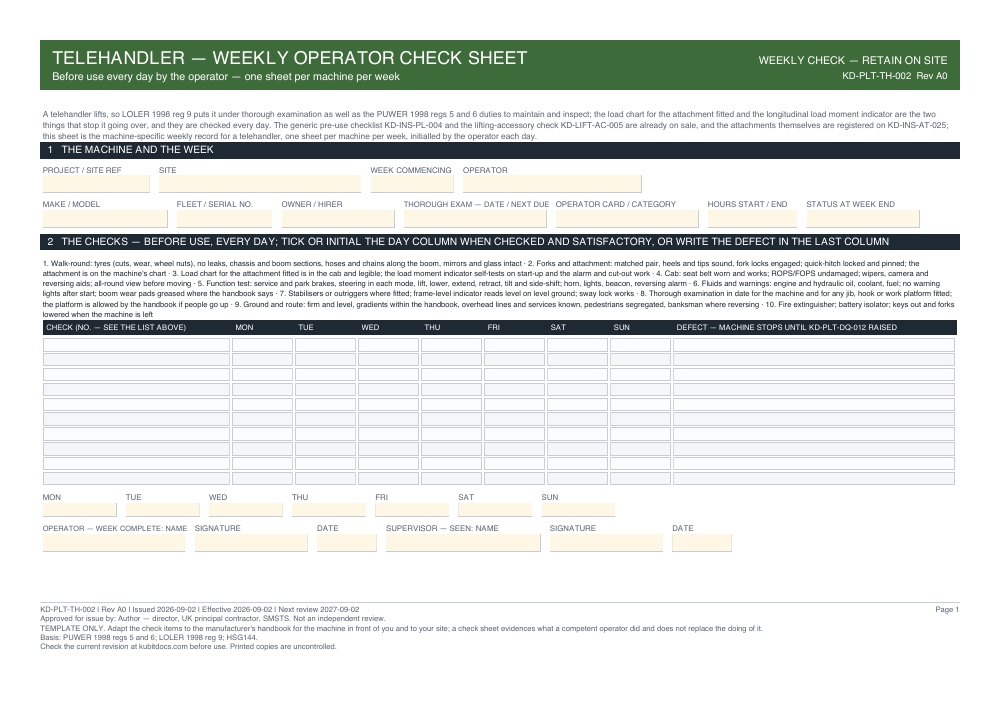Click the FLEET / SERIAL NO. field
The image size is (1000, 708).
point(224,219)
